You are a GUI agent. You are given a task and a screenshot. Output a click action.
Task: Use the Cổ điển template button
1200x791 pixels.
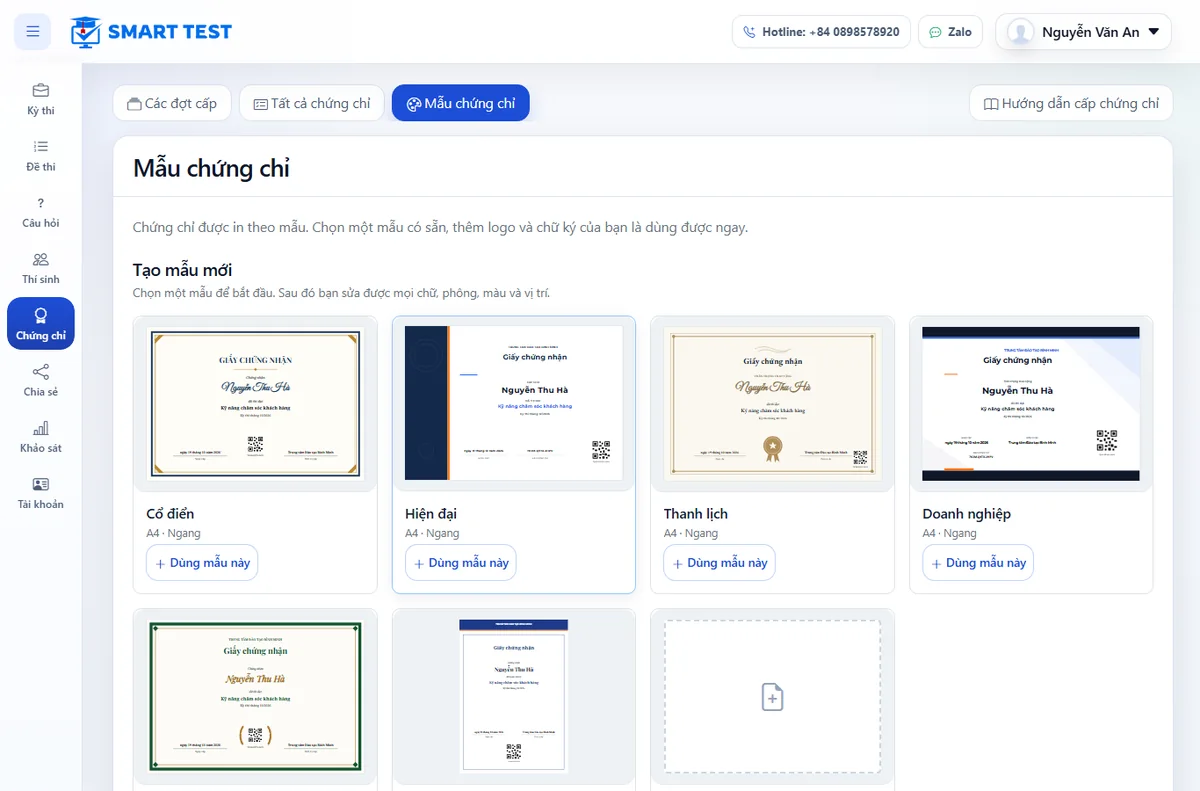coord(202,563)
